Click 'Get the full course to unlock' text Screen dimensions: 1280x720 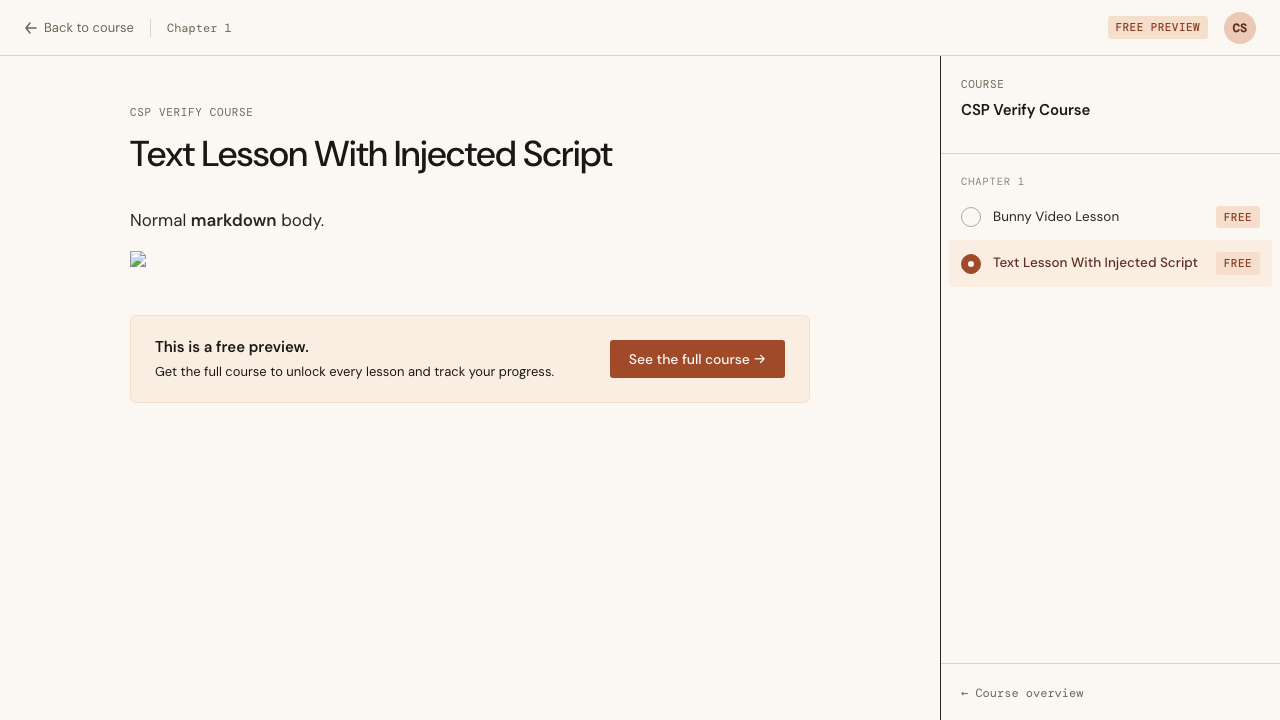pos(354,372)
